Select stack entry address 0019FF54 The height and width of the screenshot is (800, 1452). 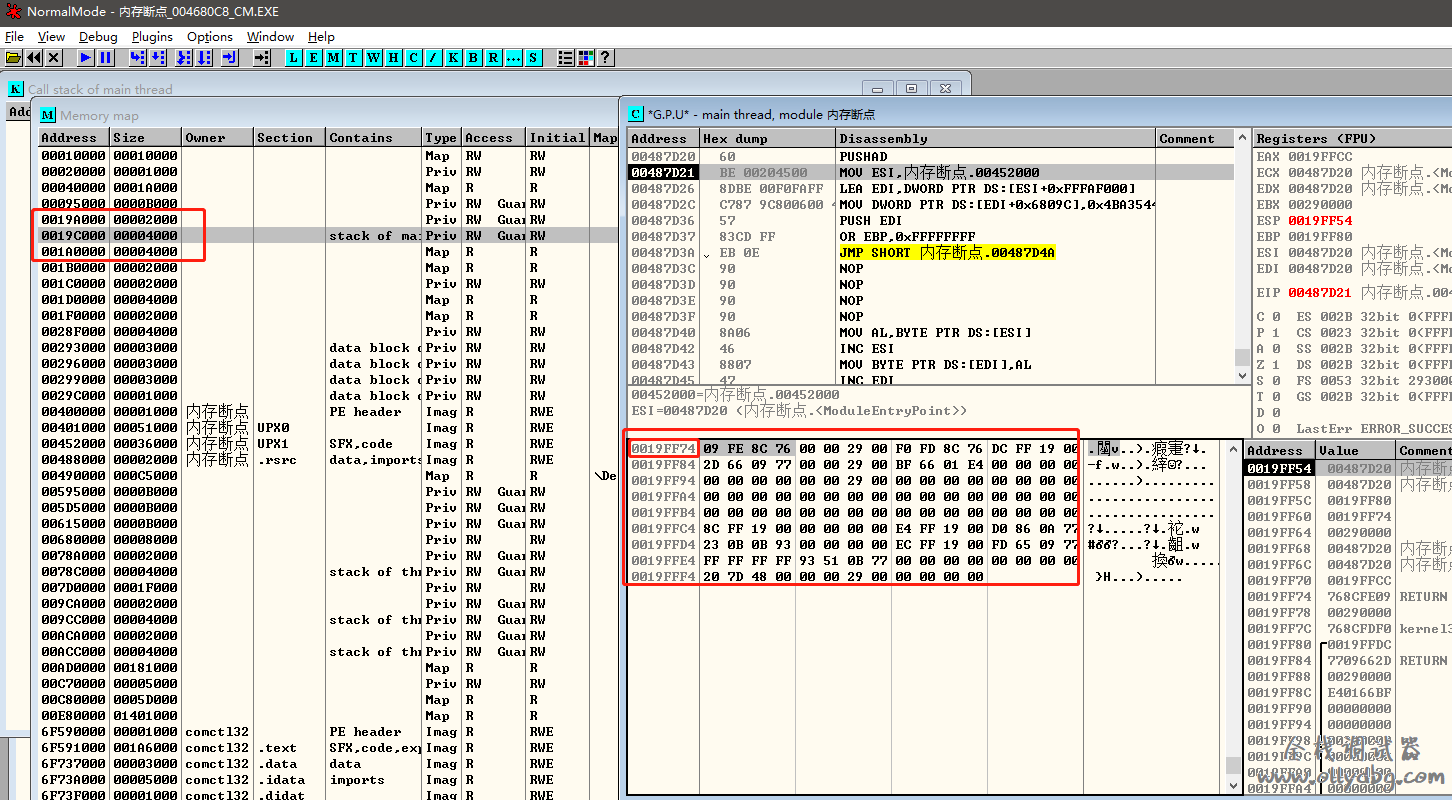(x=1279, y=469)
